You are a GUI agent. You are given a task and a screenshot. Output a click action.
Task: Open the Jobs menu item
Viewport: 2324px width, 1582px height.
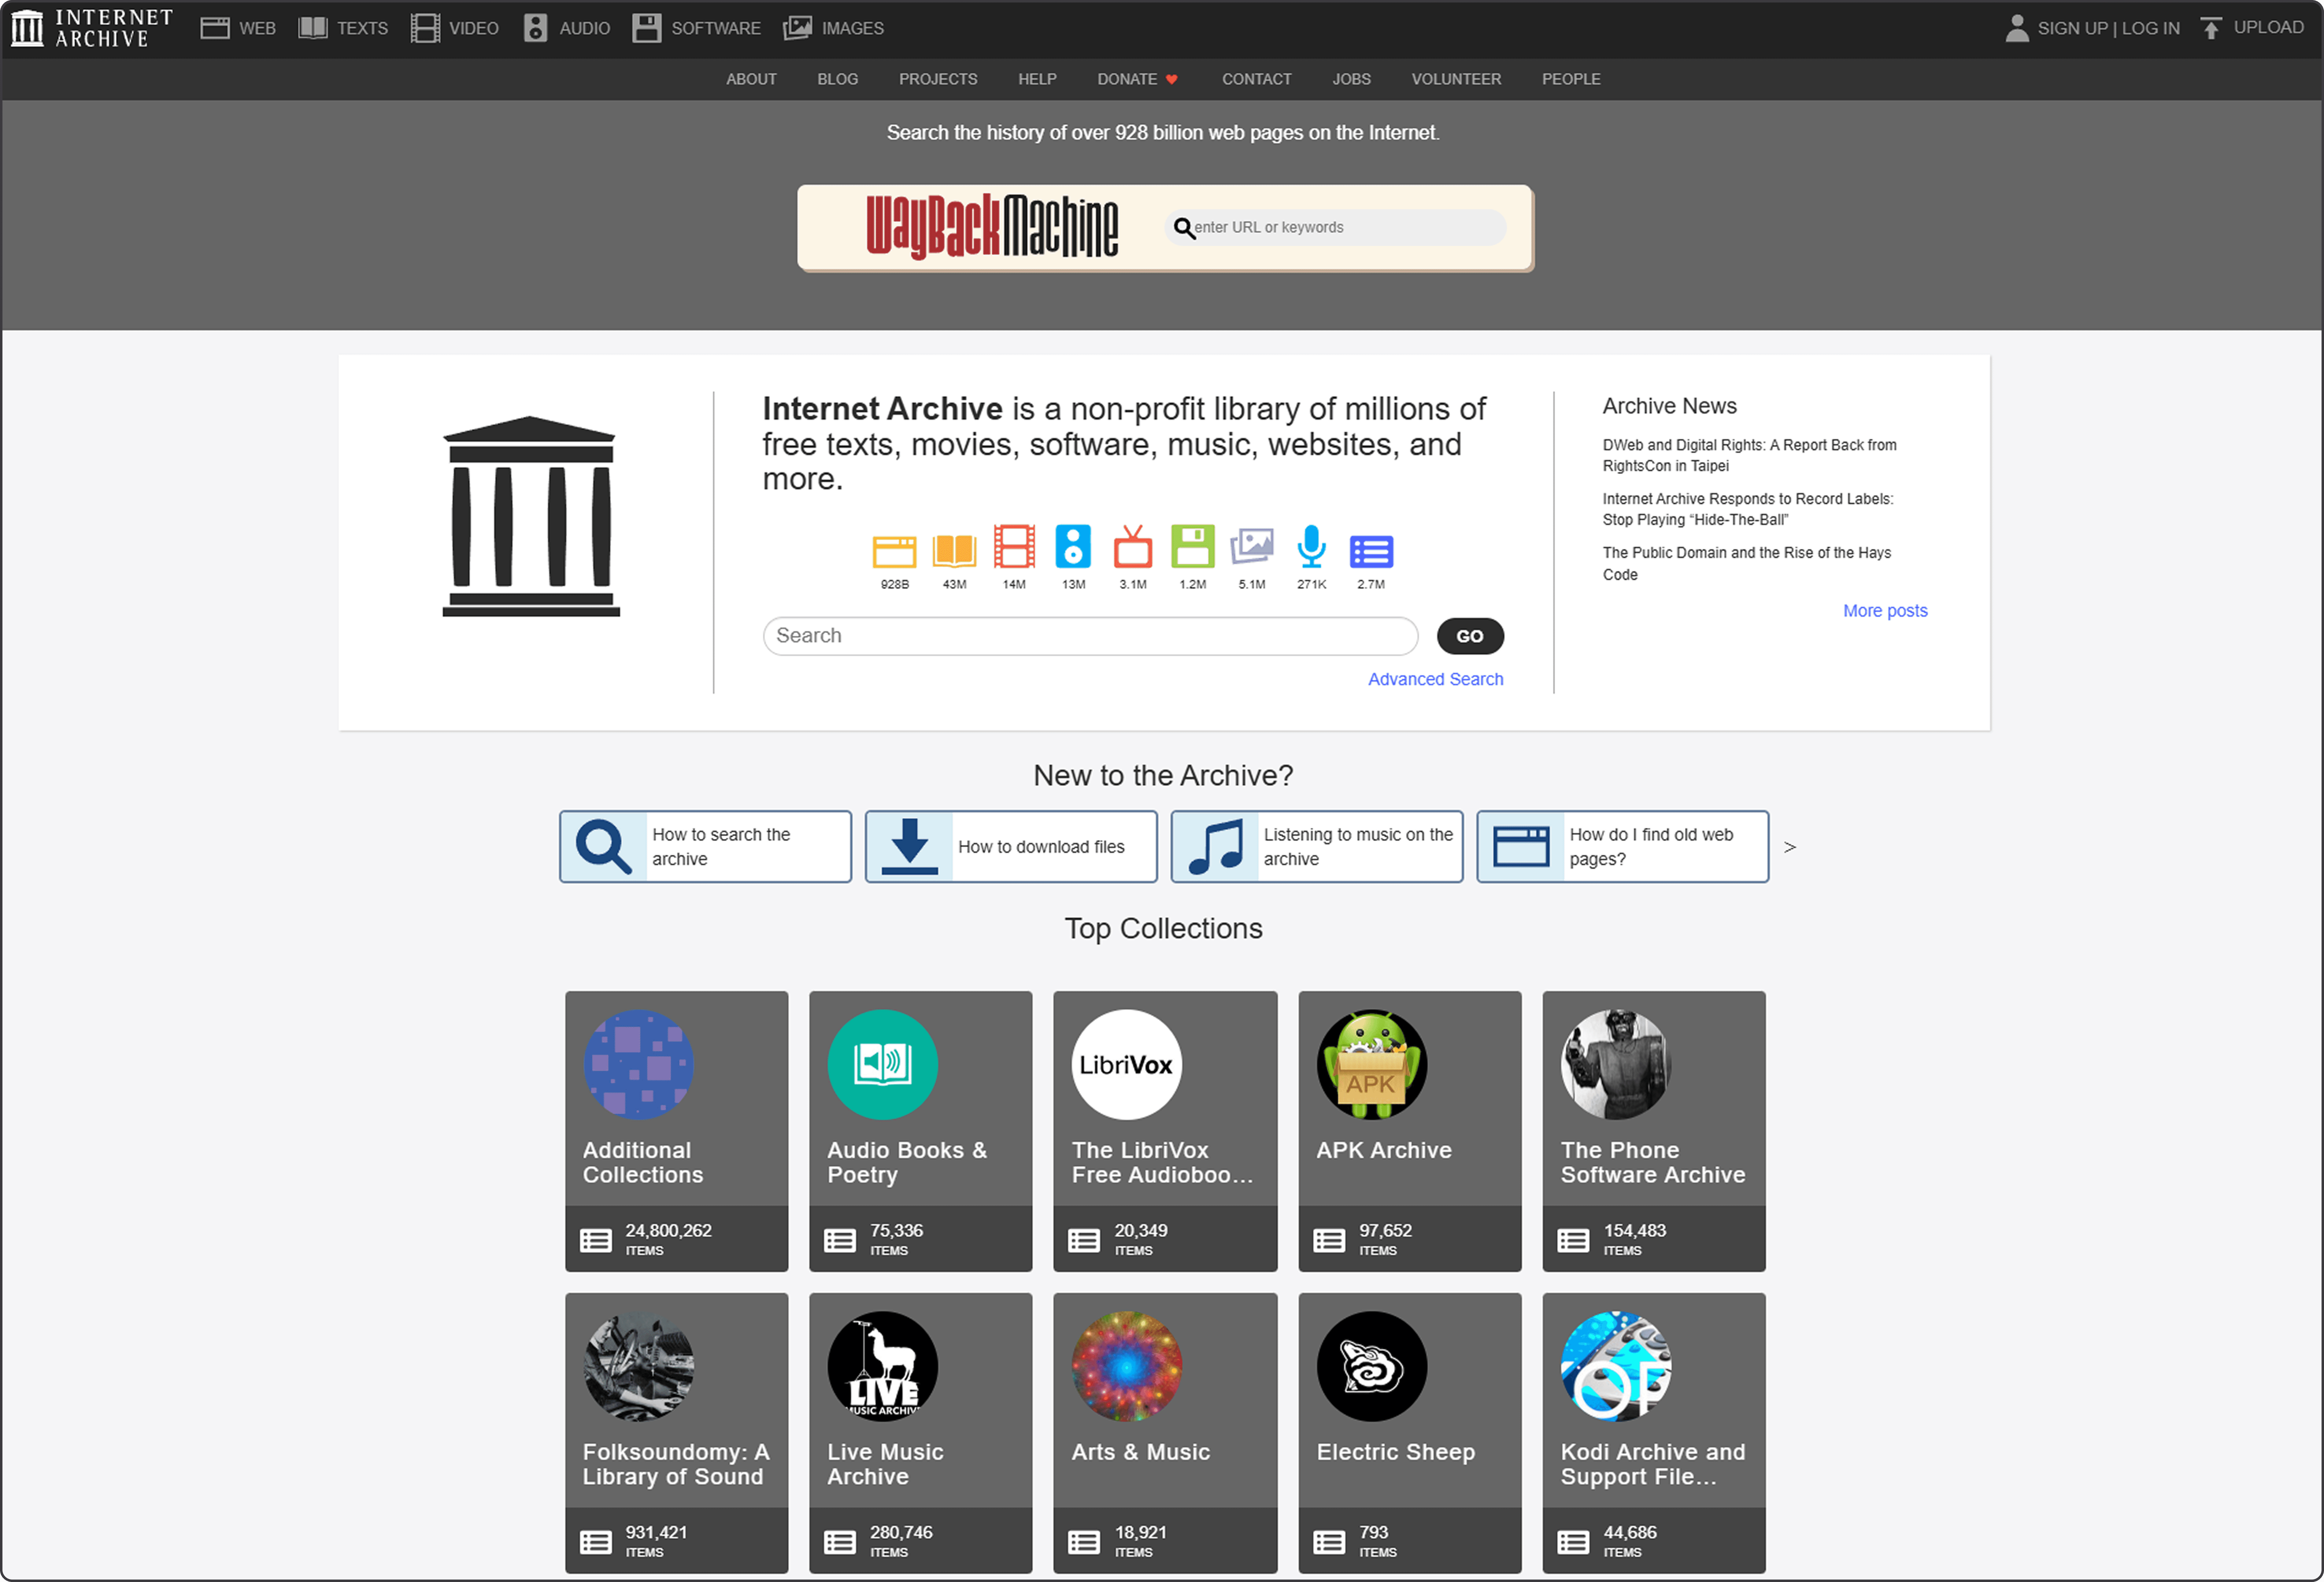click(1351, 79)
